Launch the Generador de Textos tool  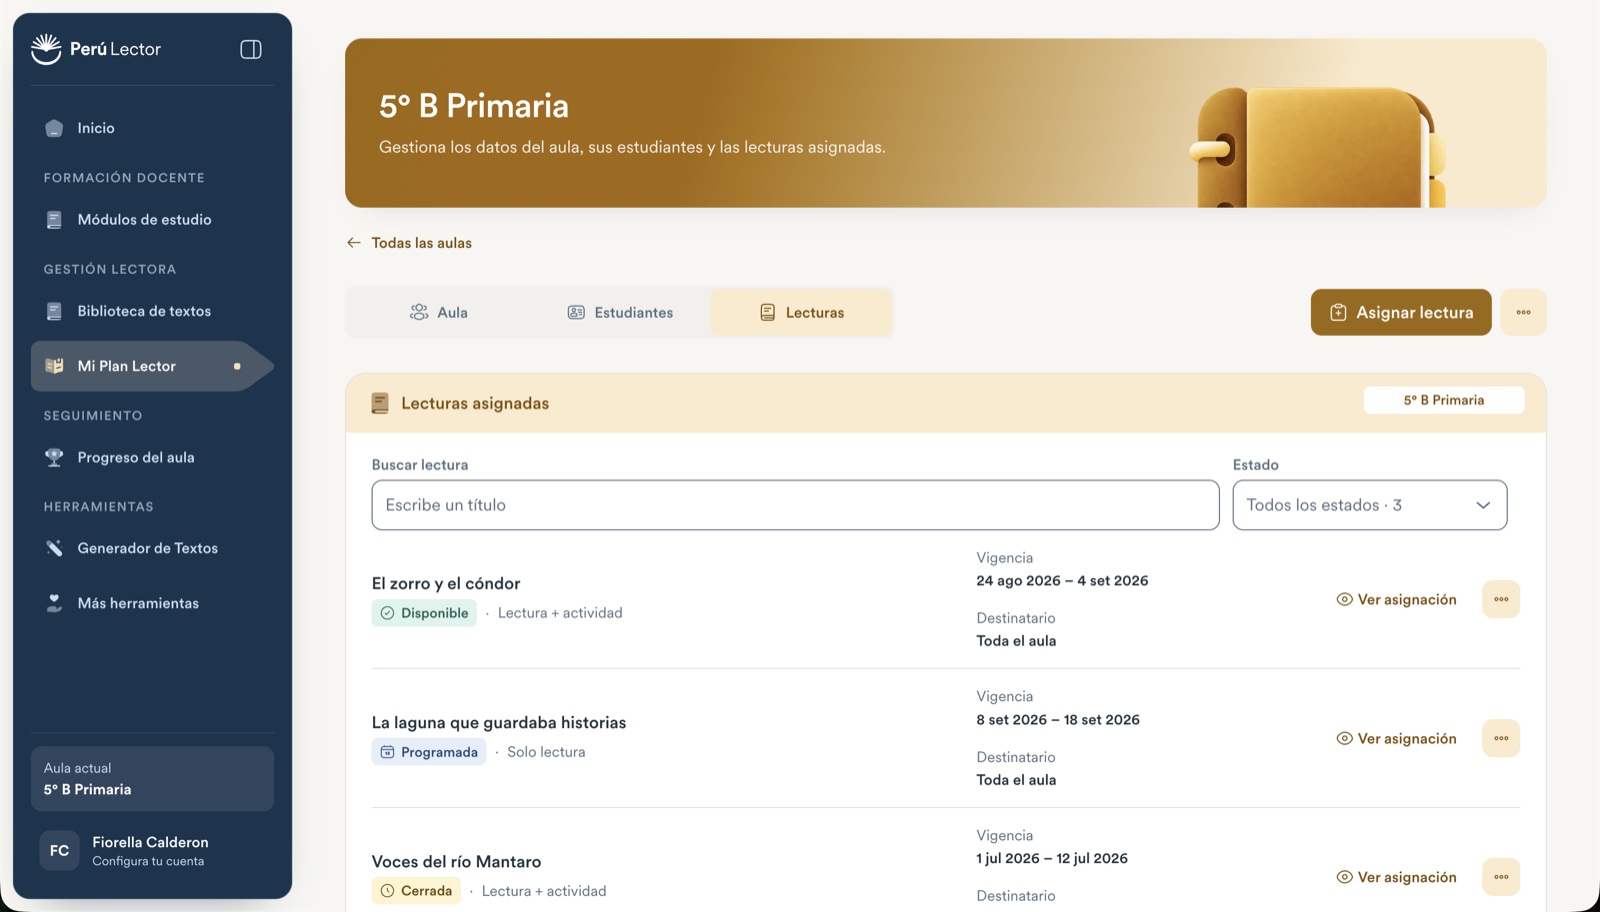point(152,548)
